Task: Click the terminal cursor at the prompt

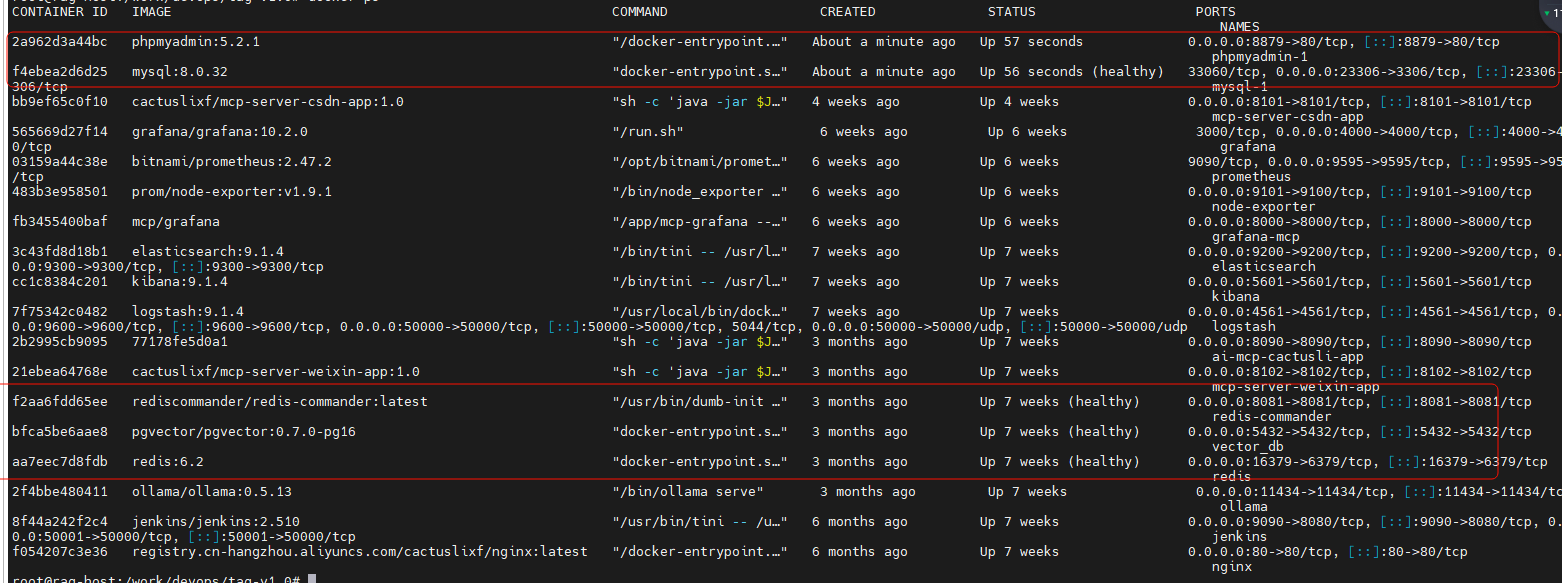Action: [312, 579]
